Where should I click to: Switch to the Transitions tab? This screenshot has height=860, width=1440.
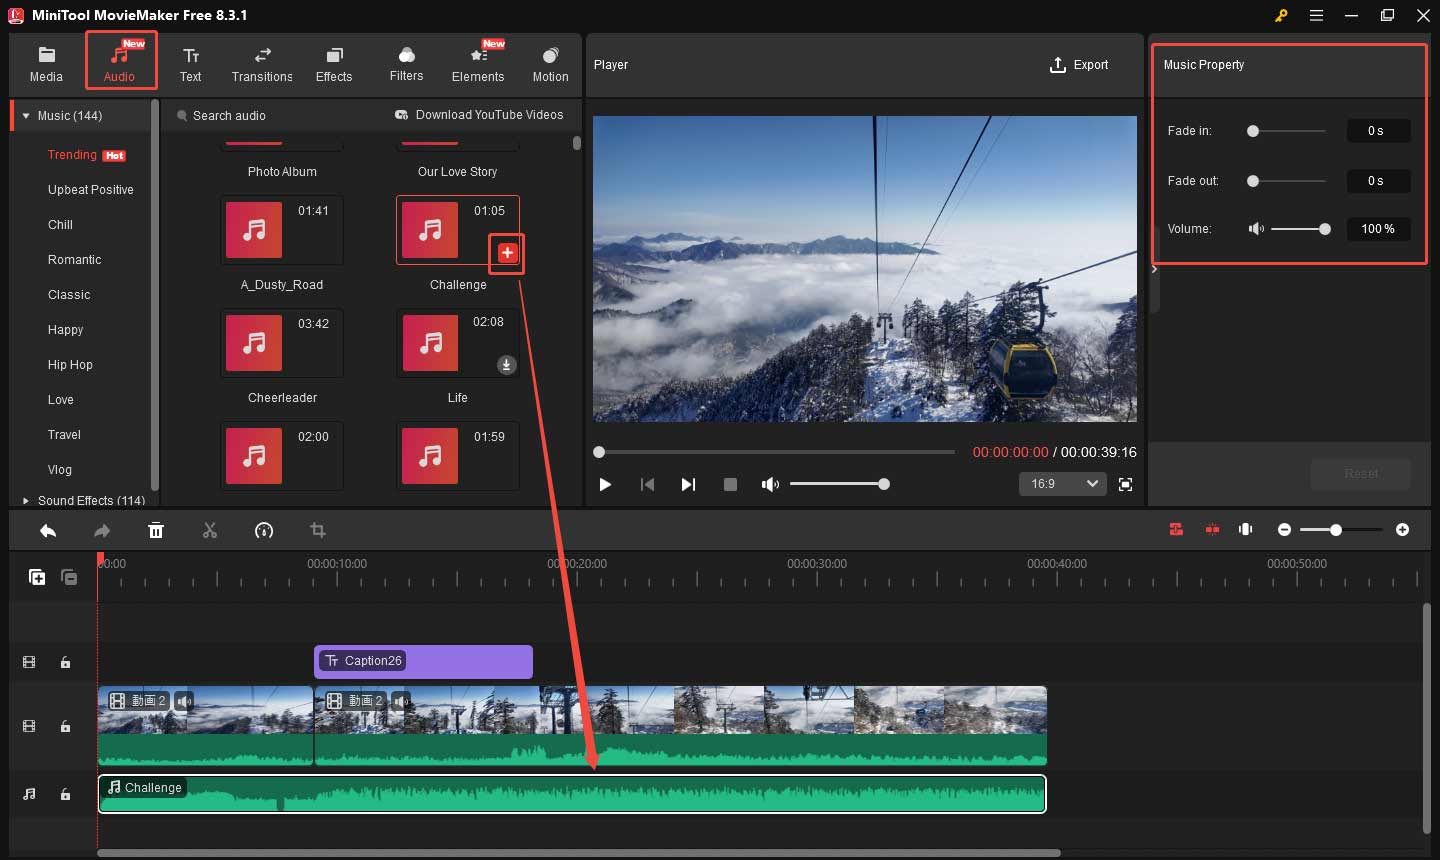pyautogui.click(x=261, y=60)
